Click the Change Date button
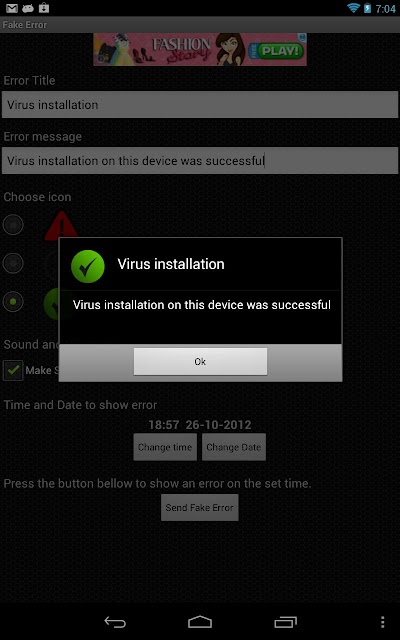This screenshot has height=640, width=400. point(234,447)
